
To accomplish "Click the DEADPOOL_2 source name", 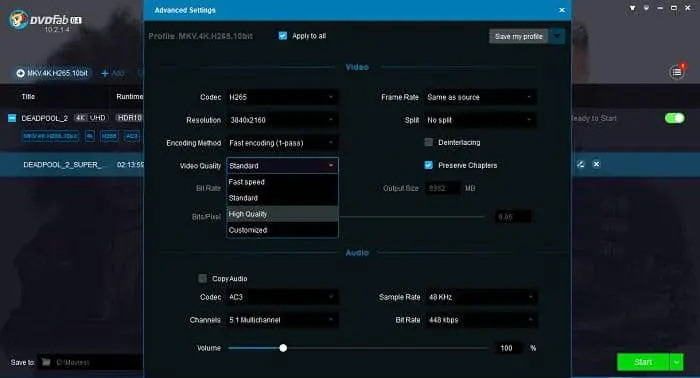I will click(x=45, y=118).
